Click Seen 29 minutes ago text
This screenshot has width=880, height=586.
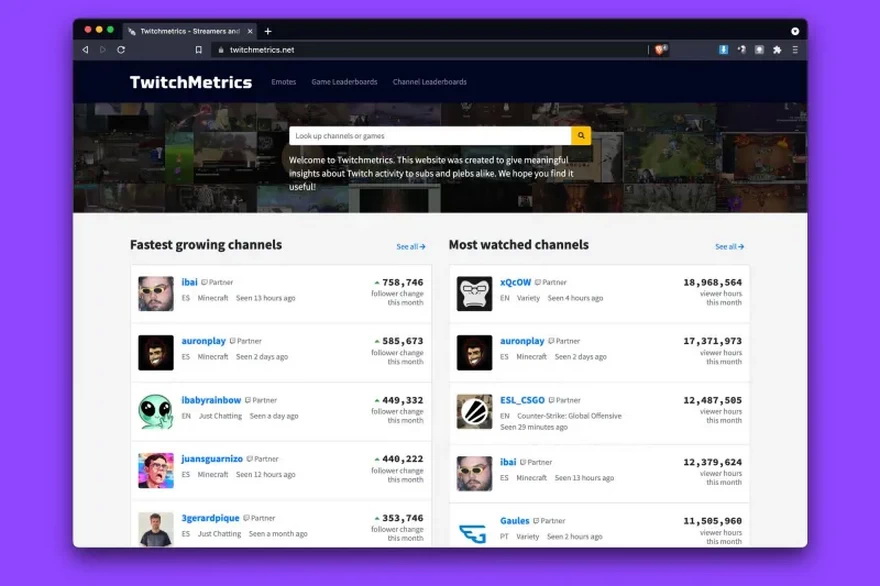[534, 427]
